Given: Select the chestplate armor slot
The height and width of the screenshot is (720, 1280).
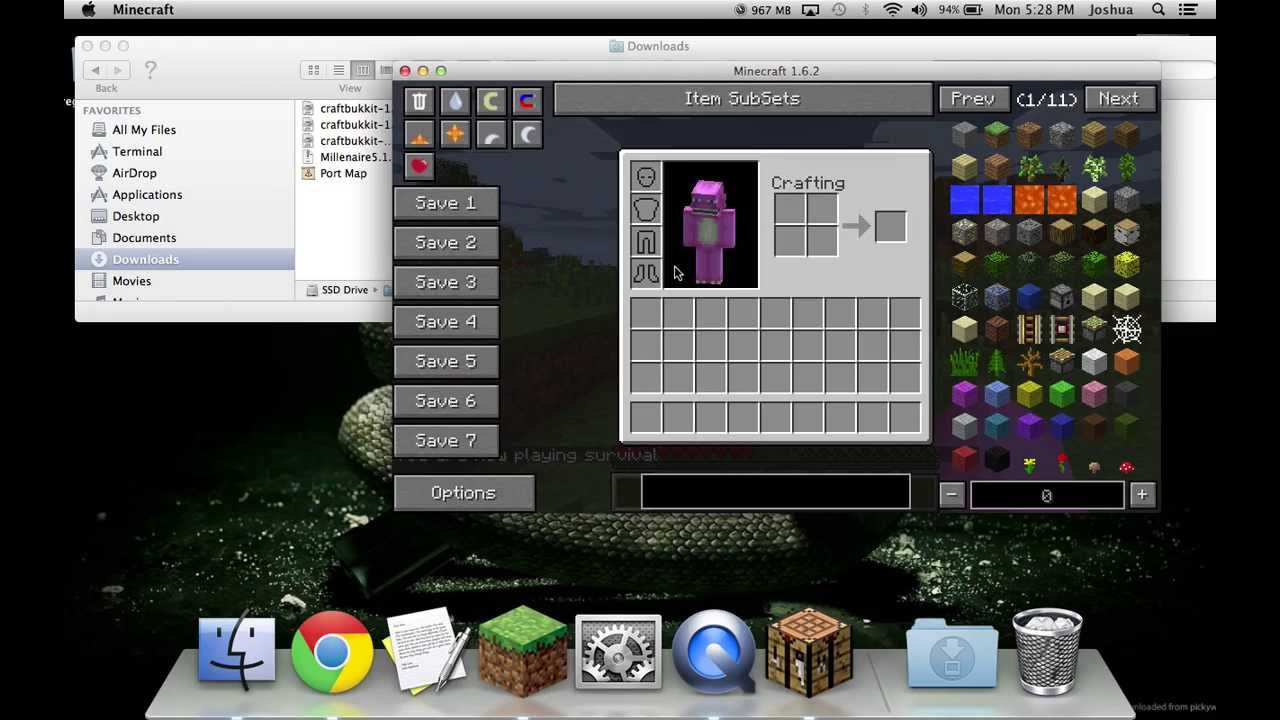Looking at the screenshot, I should tap(646, 210).
